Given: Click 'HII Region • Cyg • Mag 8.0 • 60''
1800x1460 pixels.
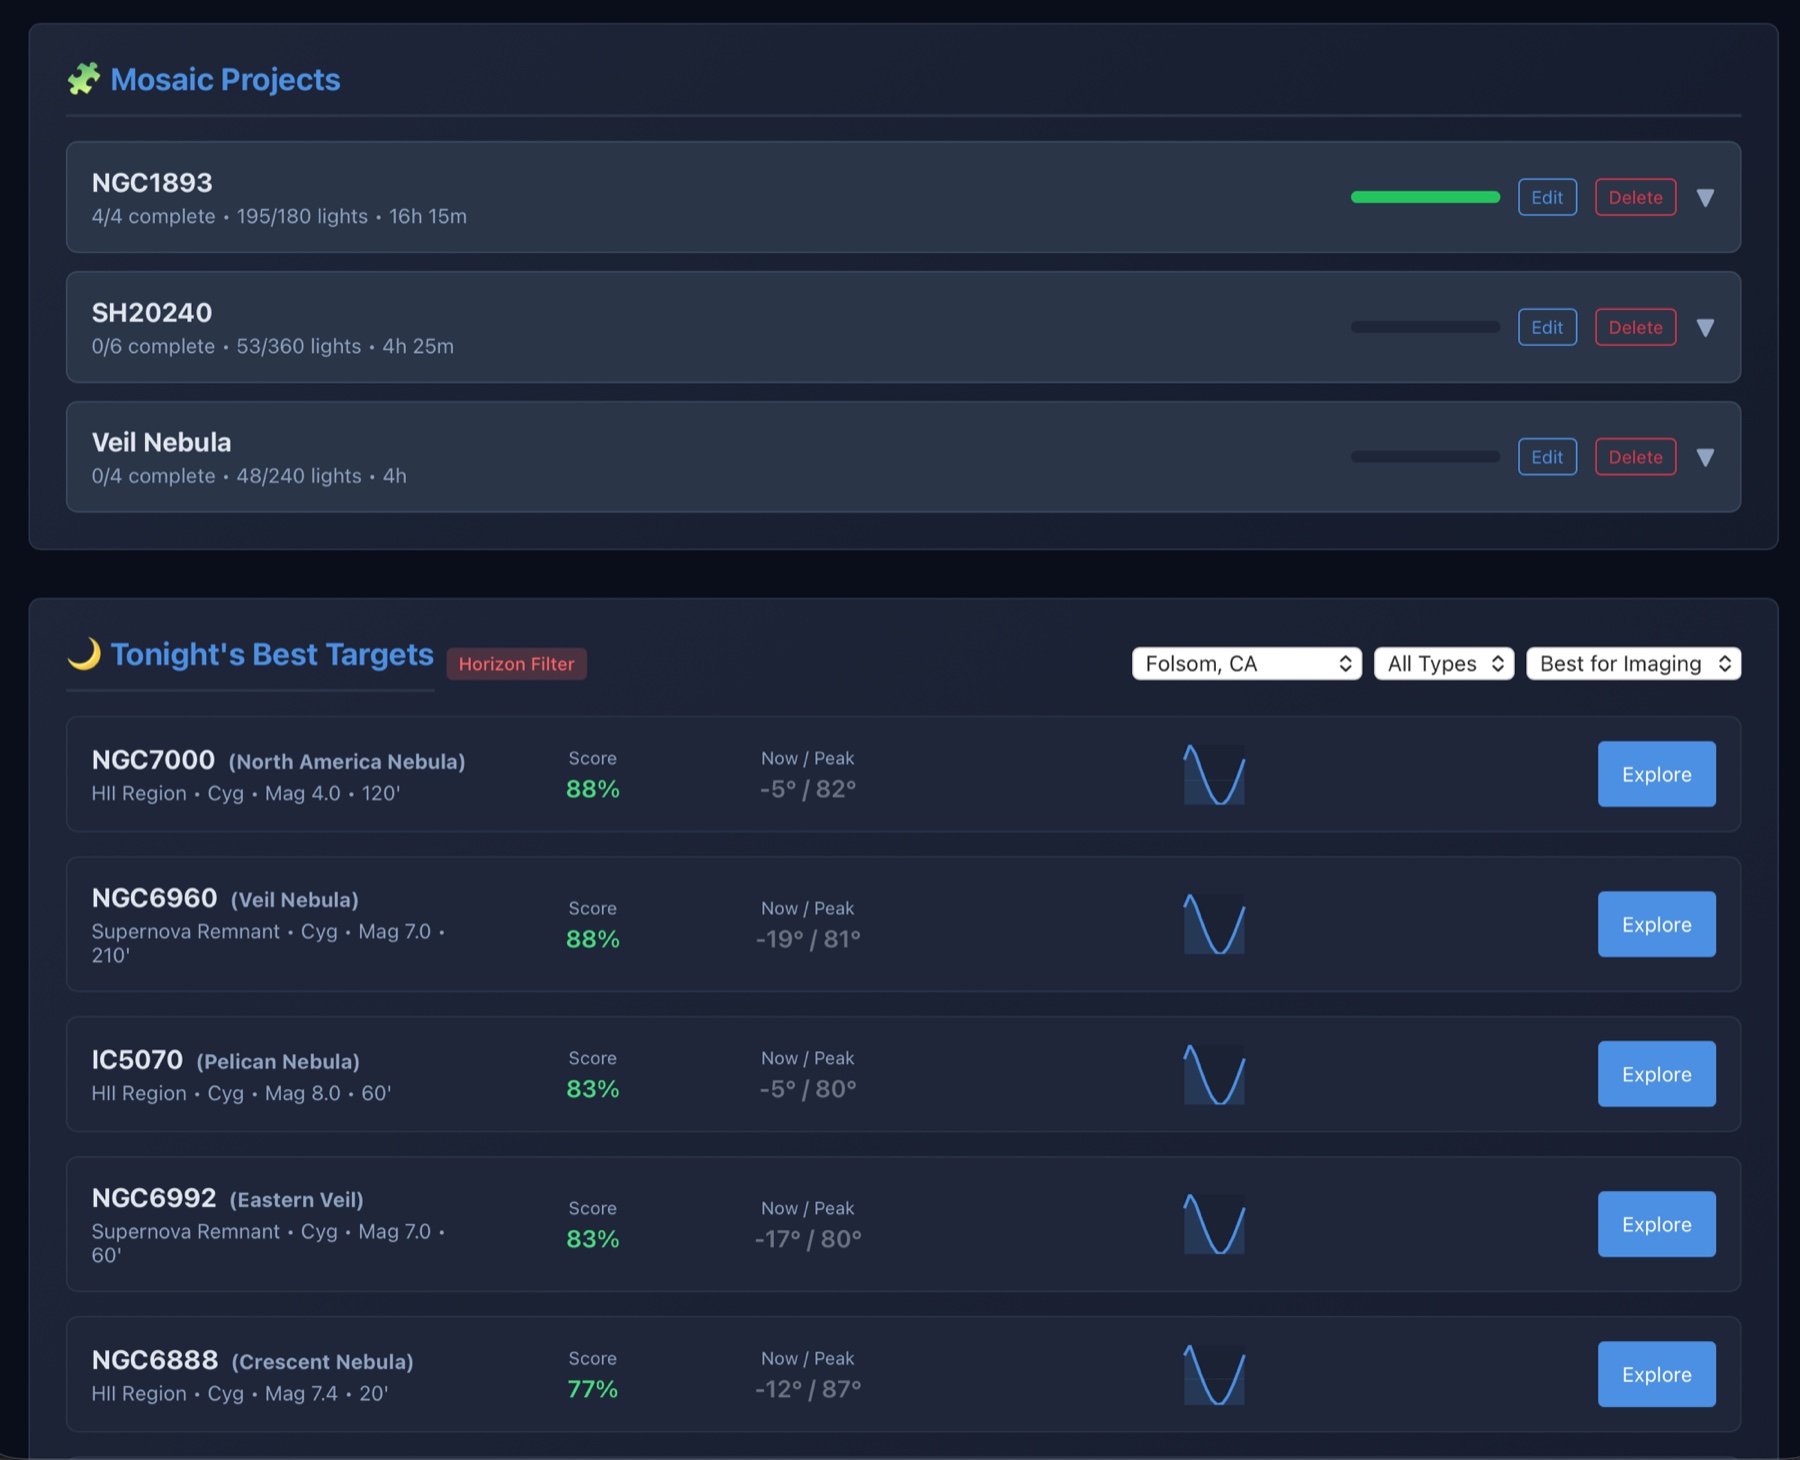Looking at the screenshot, I should point(241,1093).
